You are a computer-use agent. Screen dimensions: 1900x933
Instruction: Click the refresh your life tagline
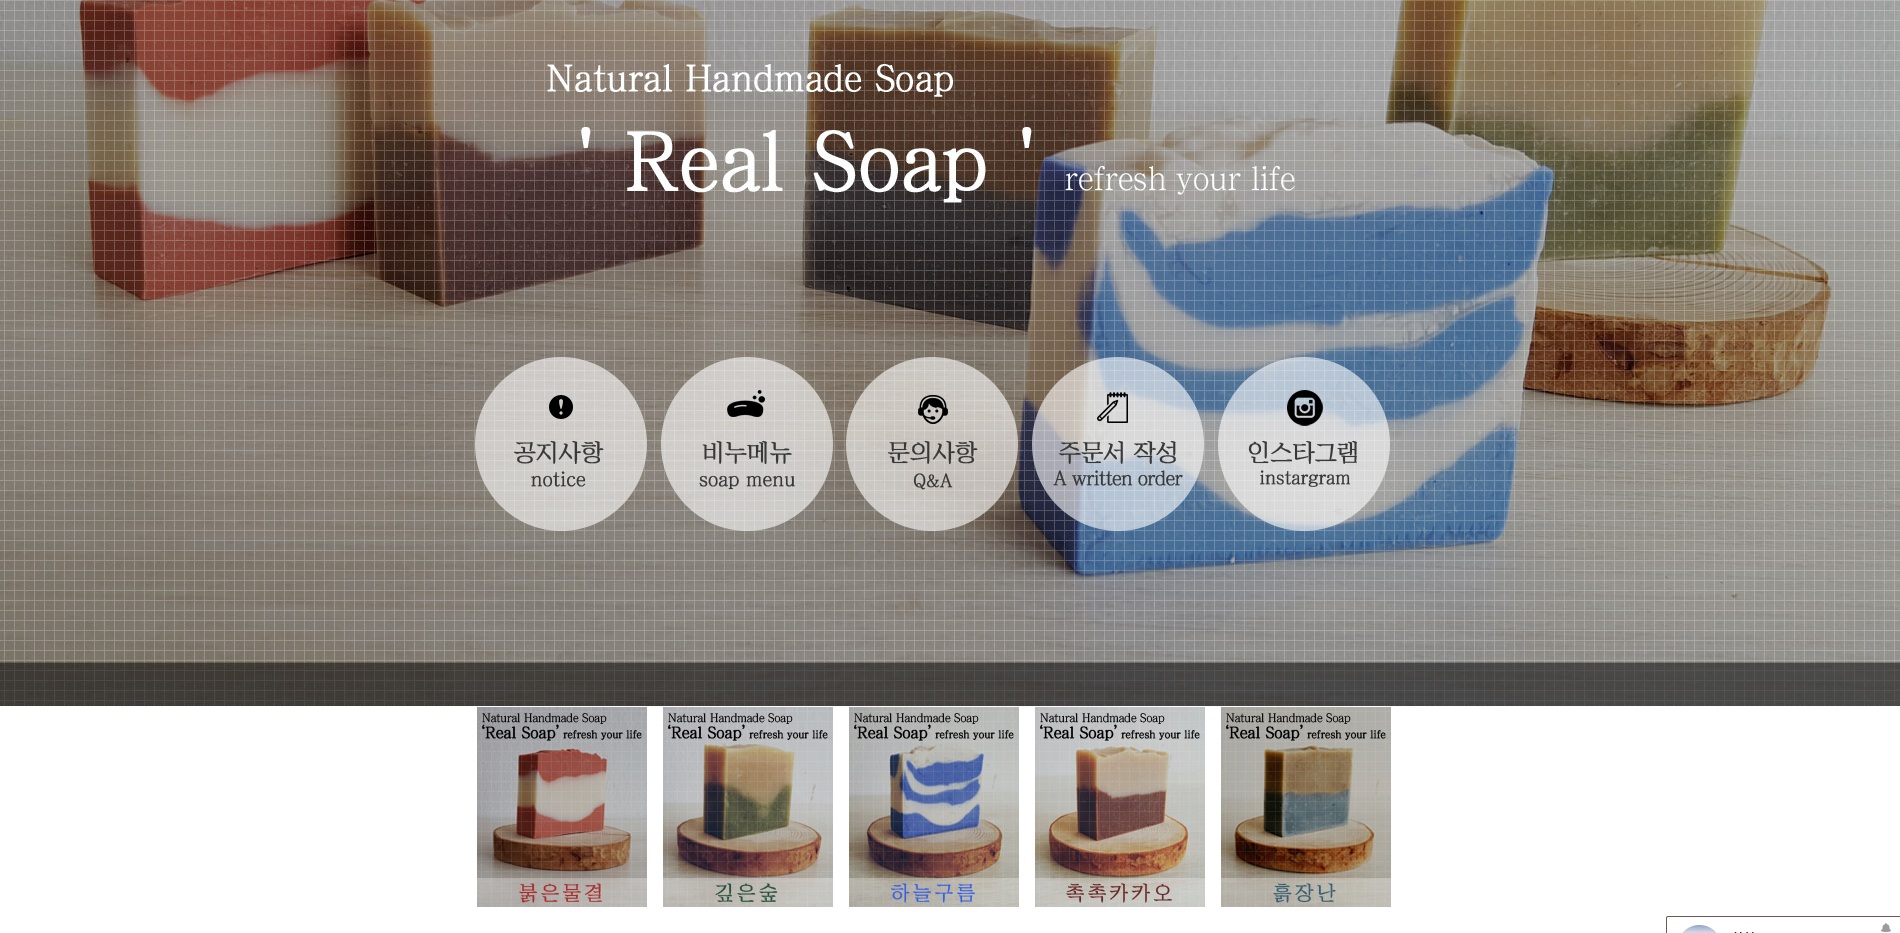click(x=1180, y=179)
